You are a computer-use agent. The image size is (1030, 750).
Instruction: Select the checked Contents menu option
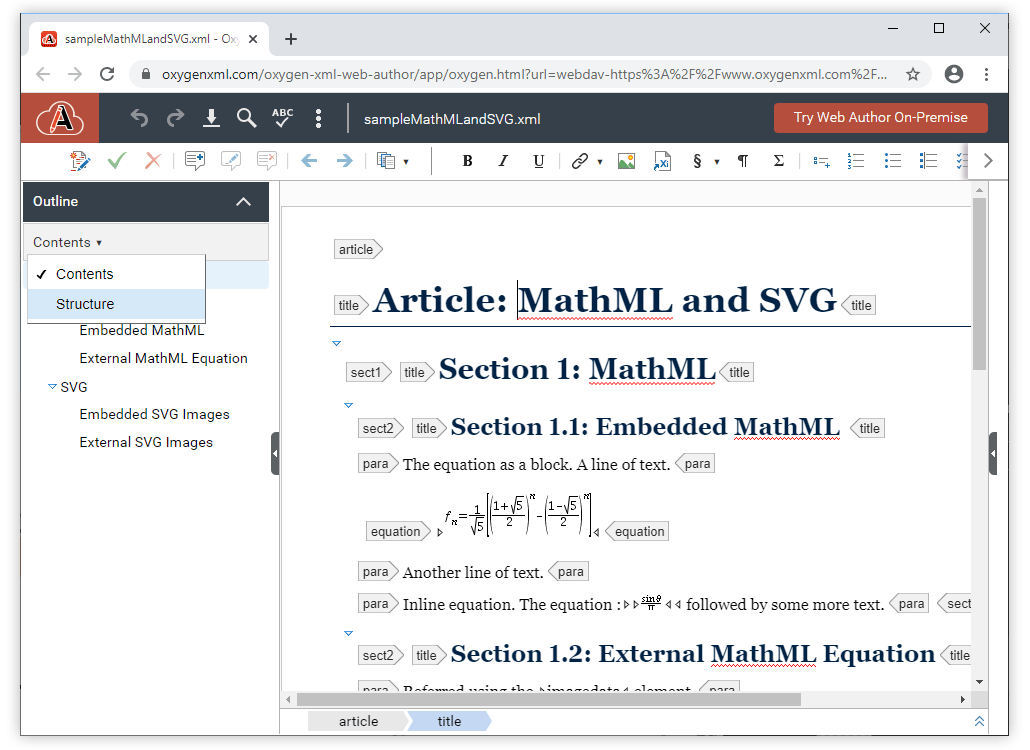click(117, 274)
